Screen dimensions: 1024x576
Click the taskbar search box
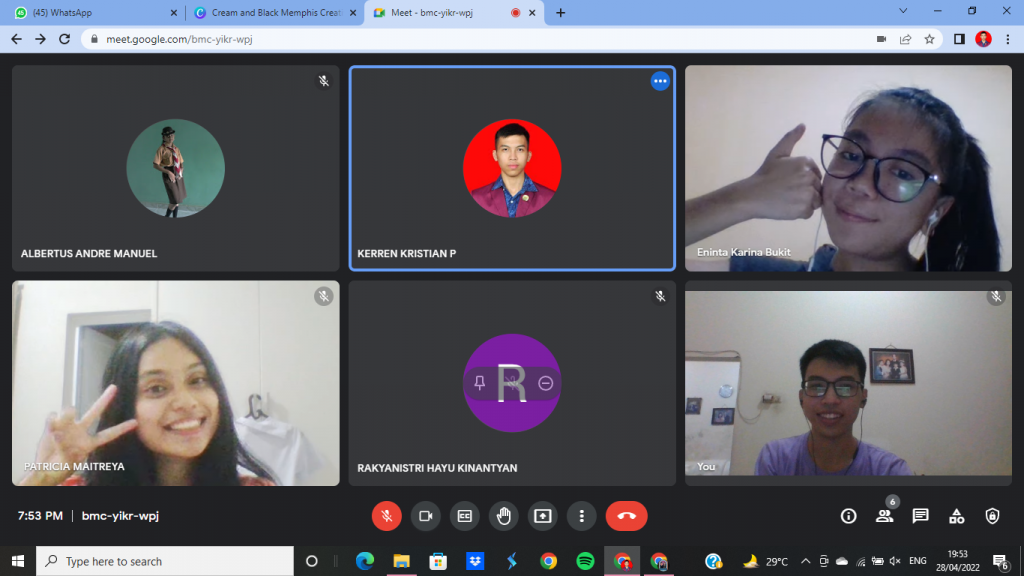coord(165,561)
